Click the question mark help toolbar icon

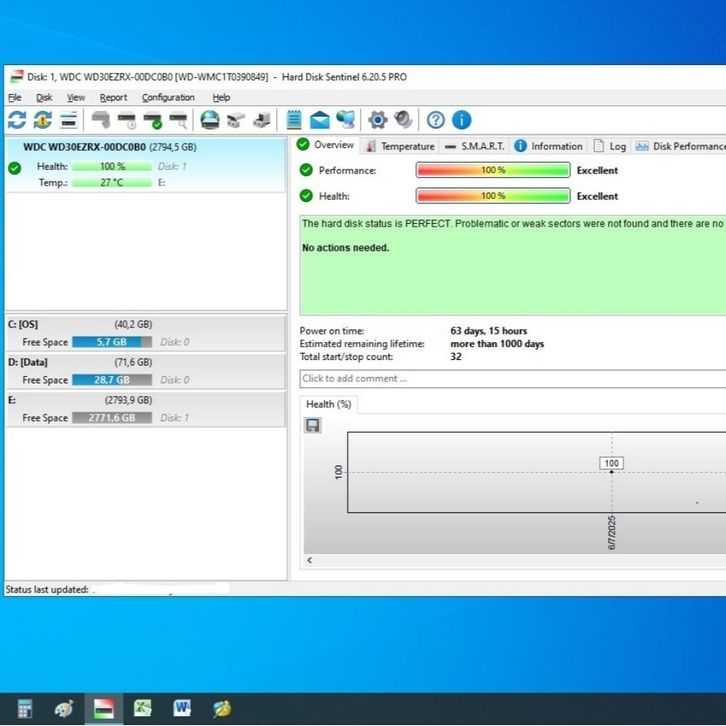tap(435, 121)
